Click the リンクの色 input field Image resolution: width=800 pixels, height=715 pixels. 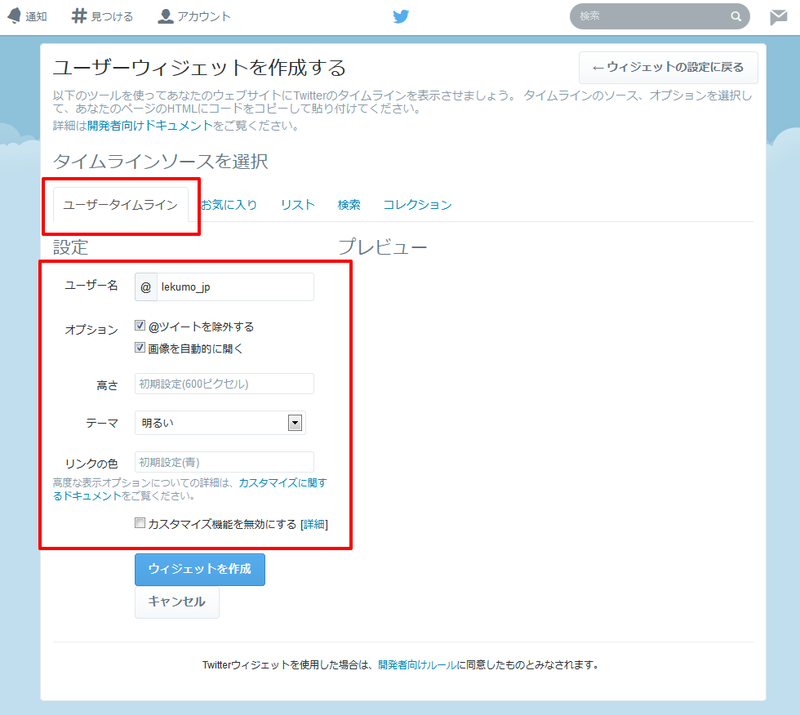pos(224,462)
